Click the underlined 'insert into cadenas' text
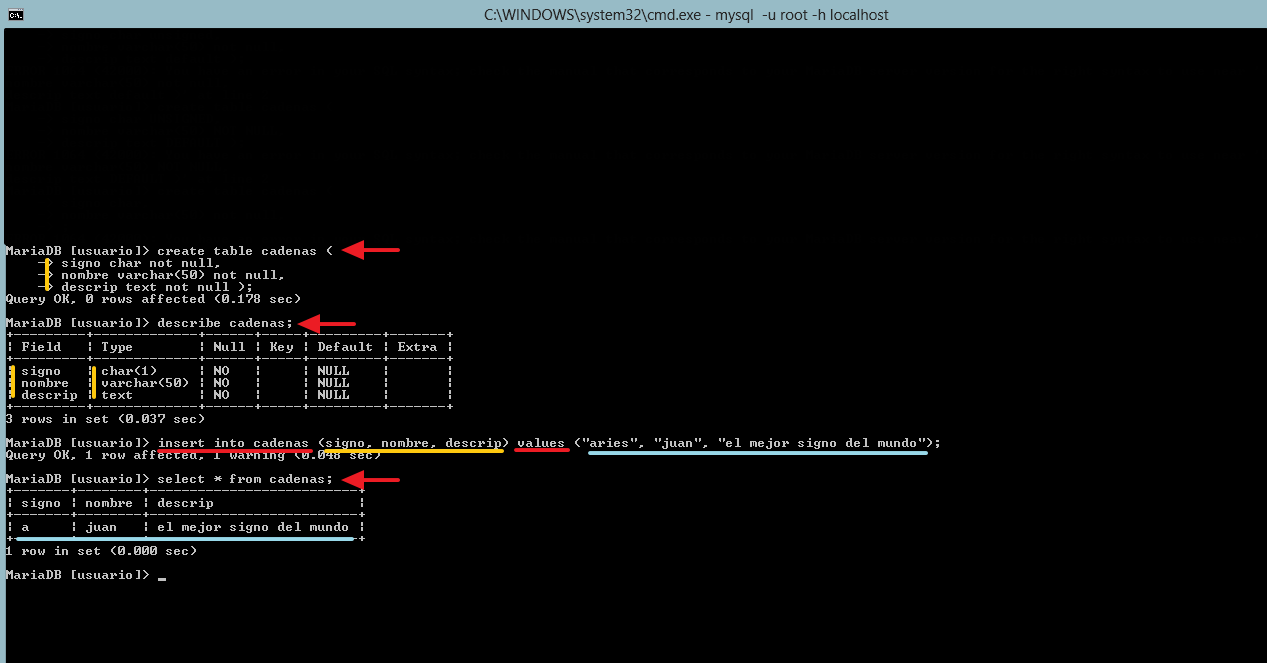The height and width of the screenshot is (663, 1267). click(x=233, y=443)
